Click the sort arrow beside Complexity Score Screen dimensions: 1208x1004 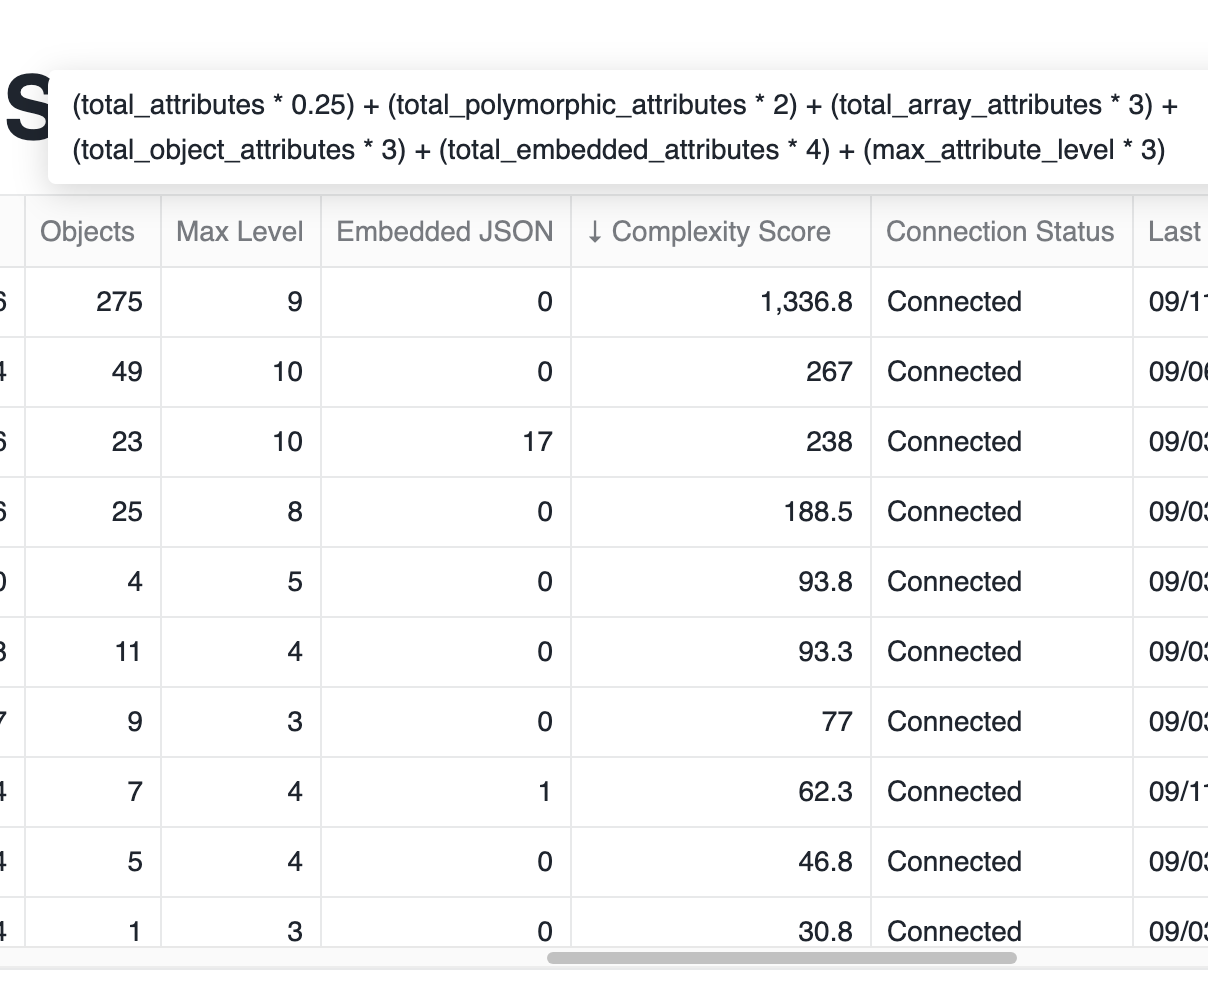[x=595, y=232]
